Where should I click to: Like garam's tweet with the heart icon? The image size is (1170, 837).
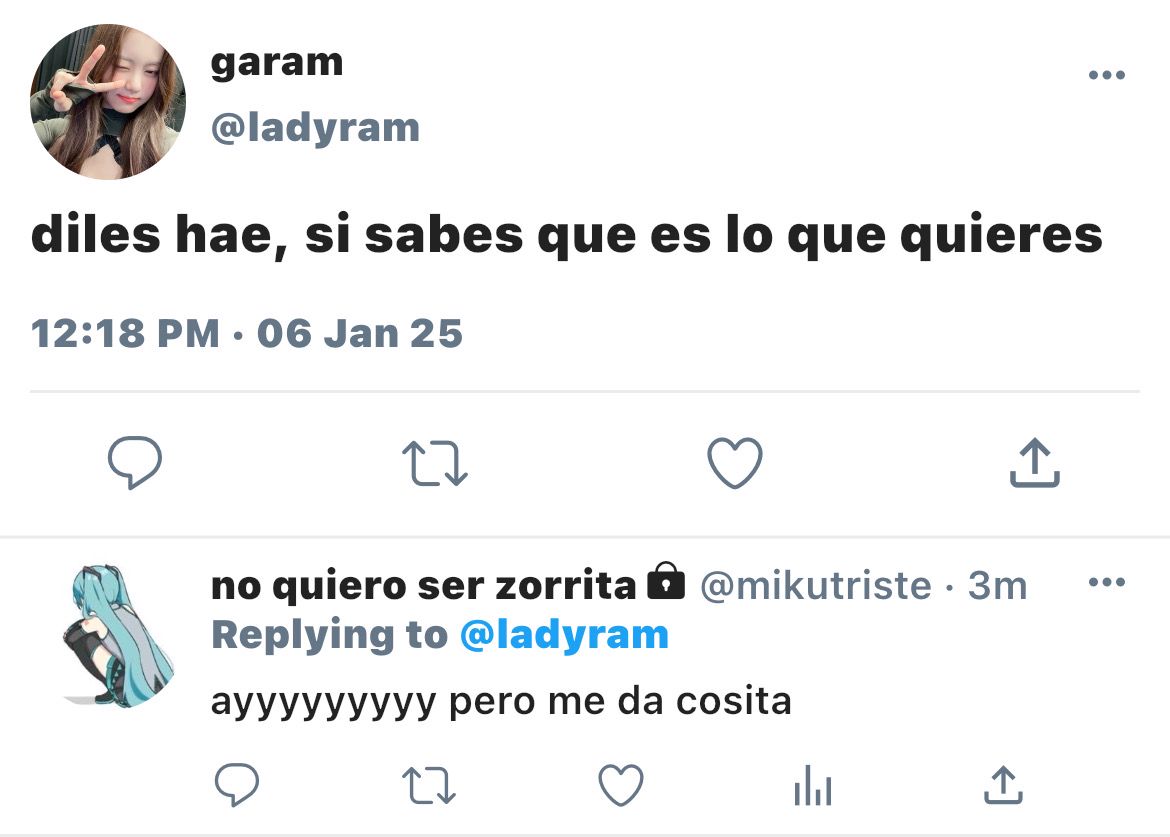(735, 463)
